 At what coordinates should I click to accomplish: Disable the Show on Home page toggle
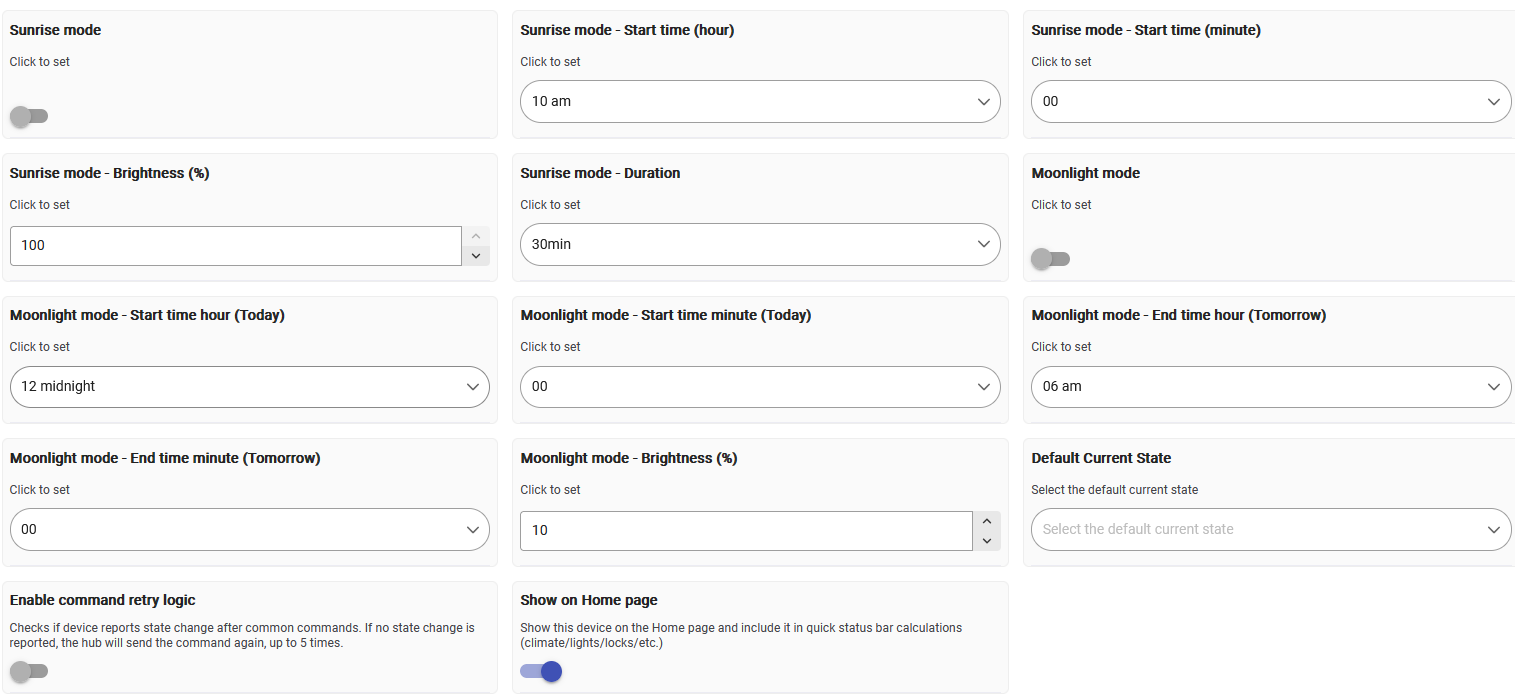541,671
